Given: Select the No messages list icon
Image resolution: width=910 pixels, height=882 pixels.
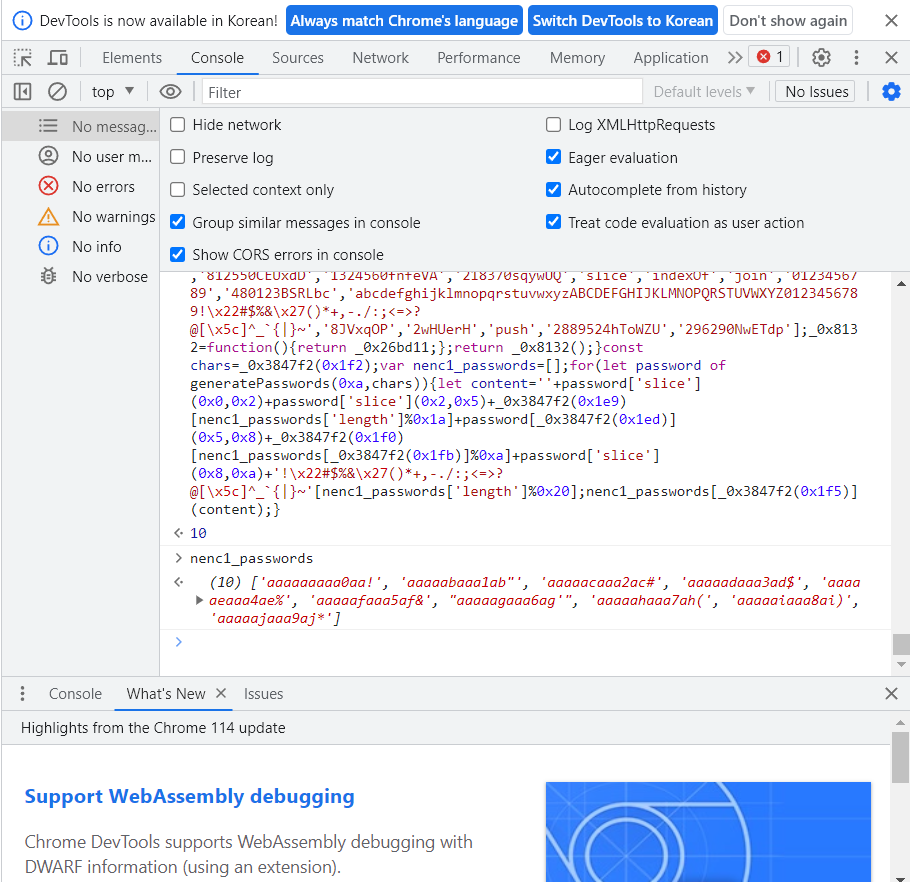Looking at the screenshot, I should [x=48, y=126].
